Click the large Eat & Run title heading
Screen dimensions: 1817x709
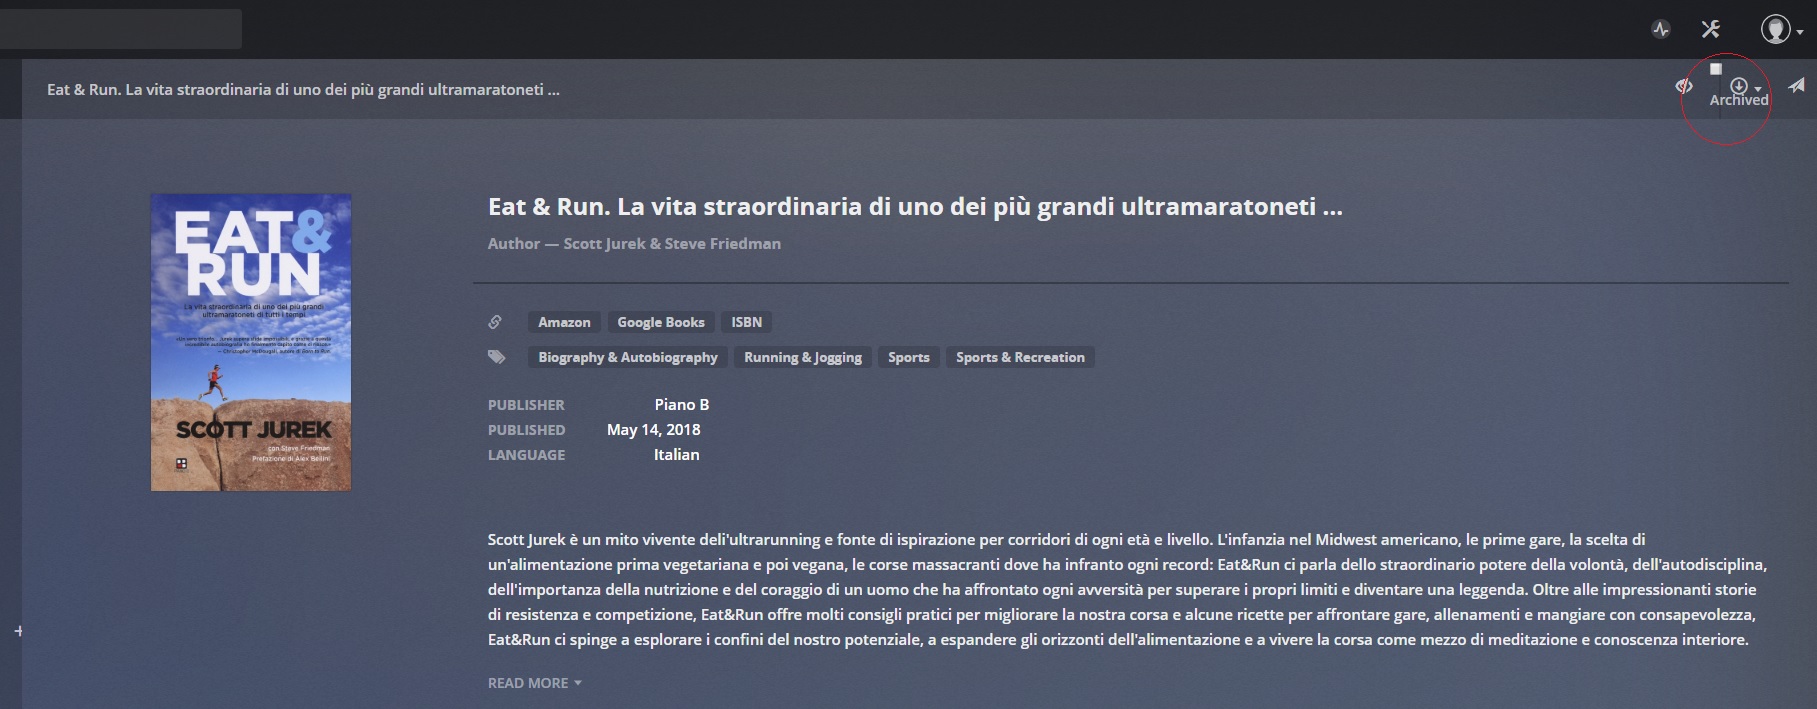(x=915, y=207)
